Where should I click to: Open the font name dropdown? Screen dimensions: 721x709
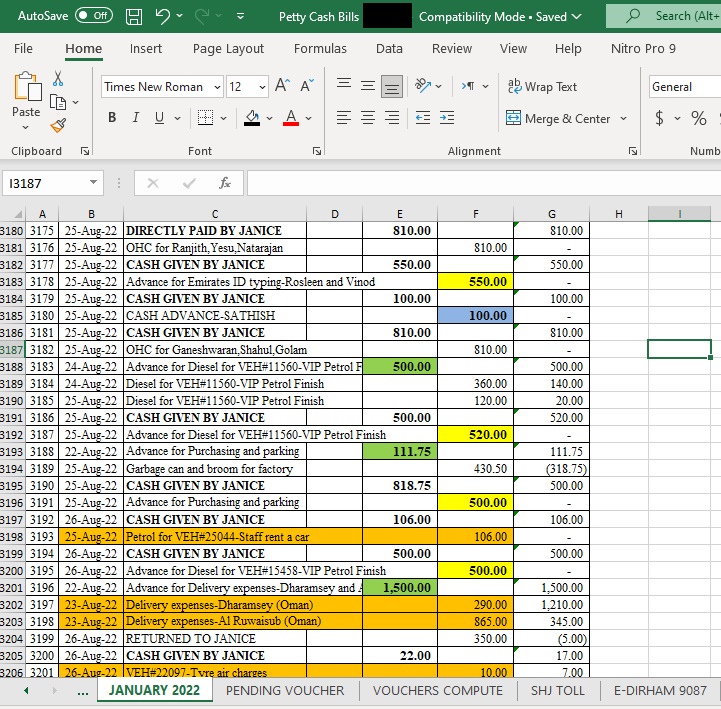point(217,87)
